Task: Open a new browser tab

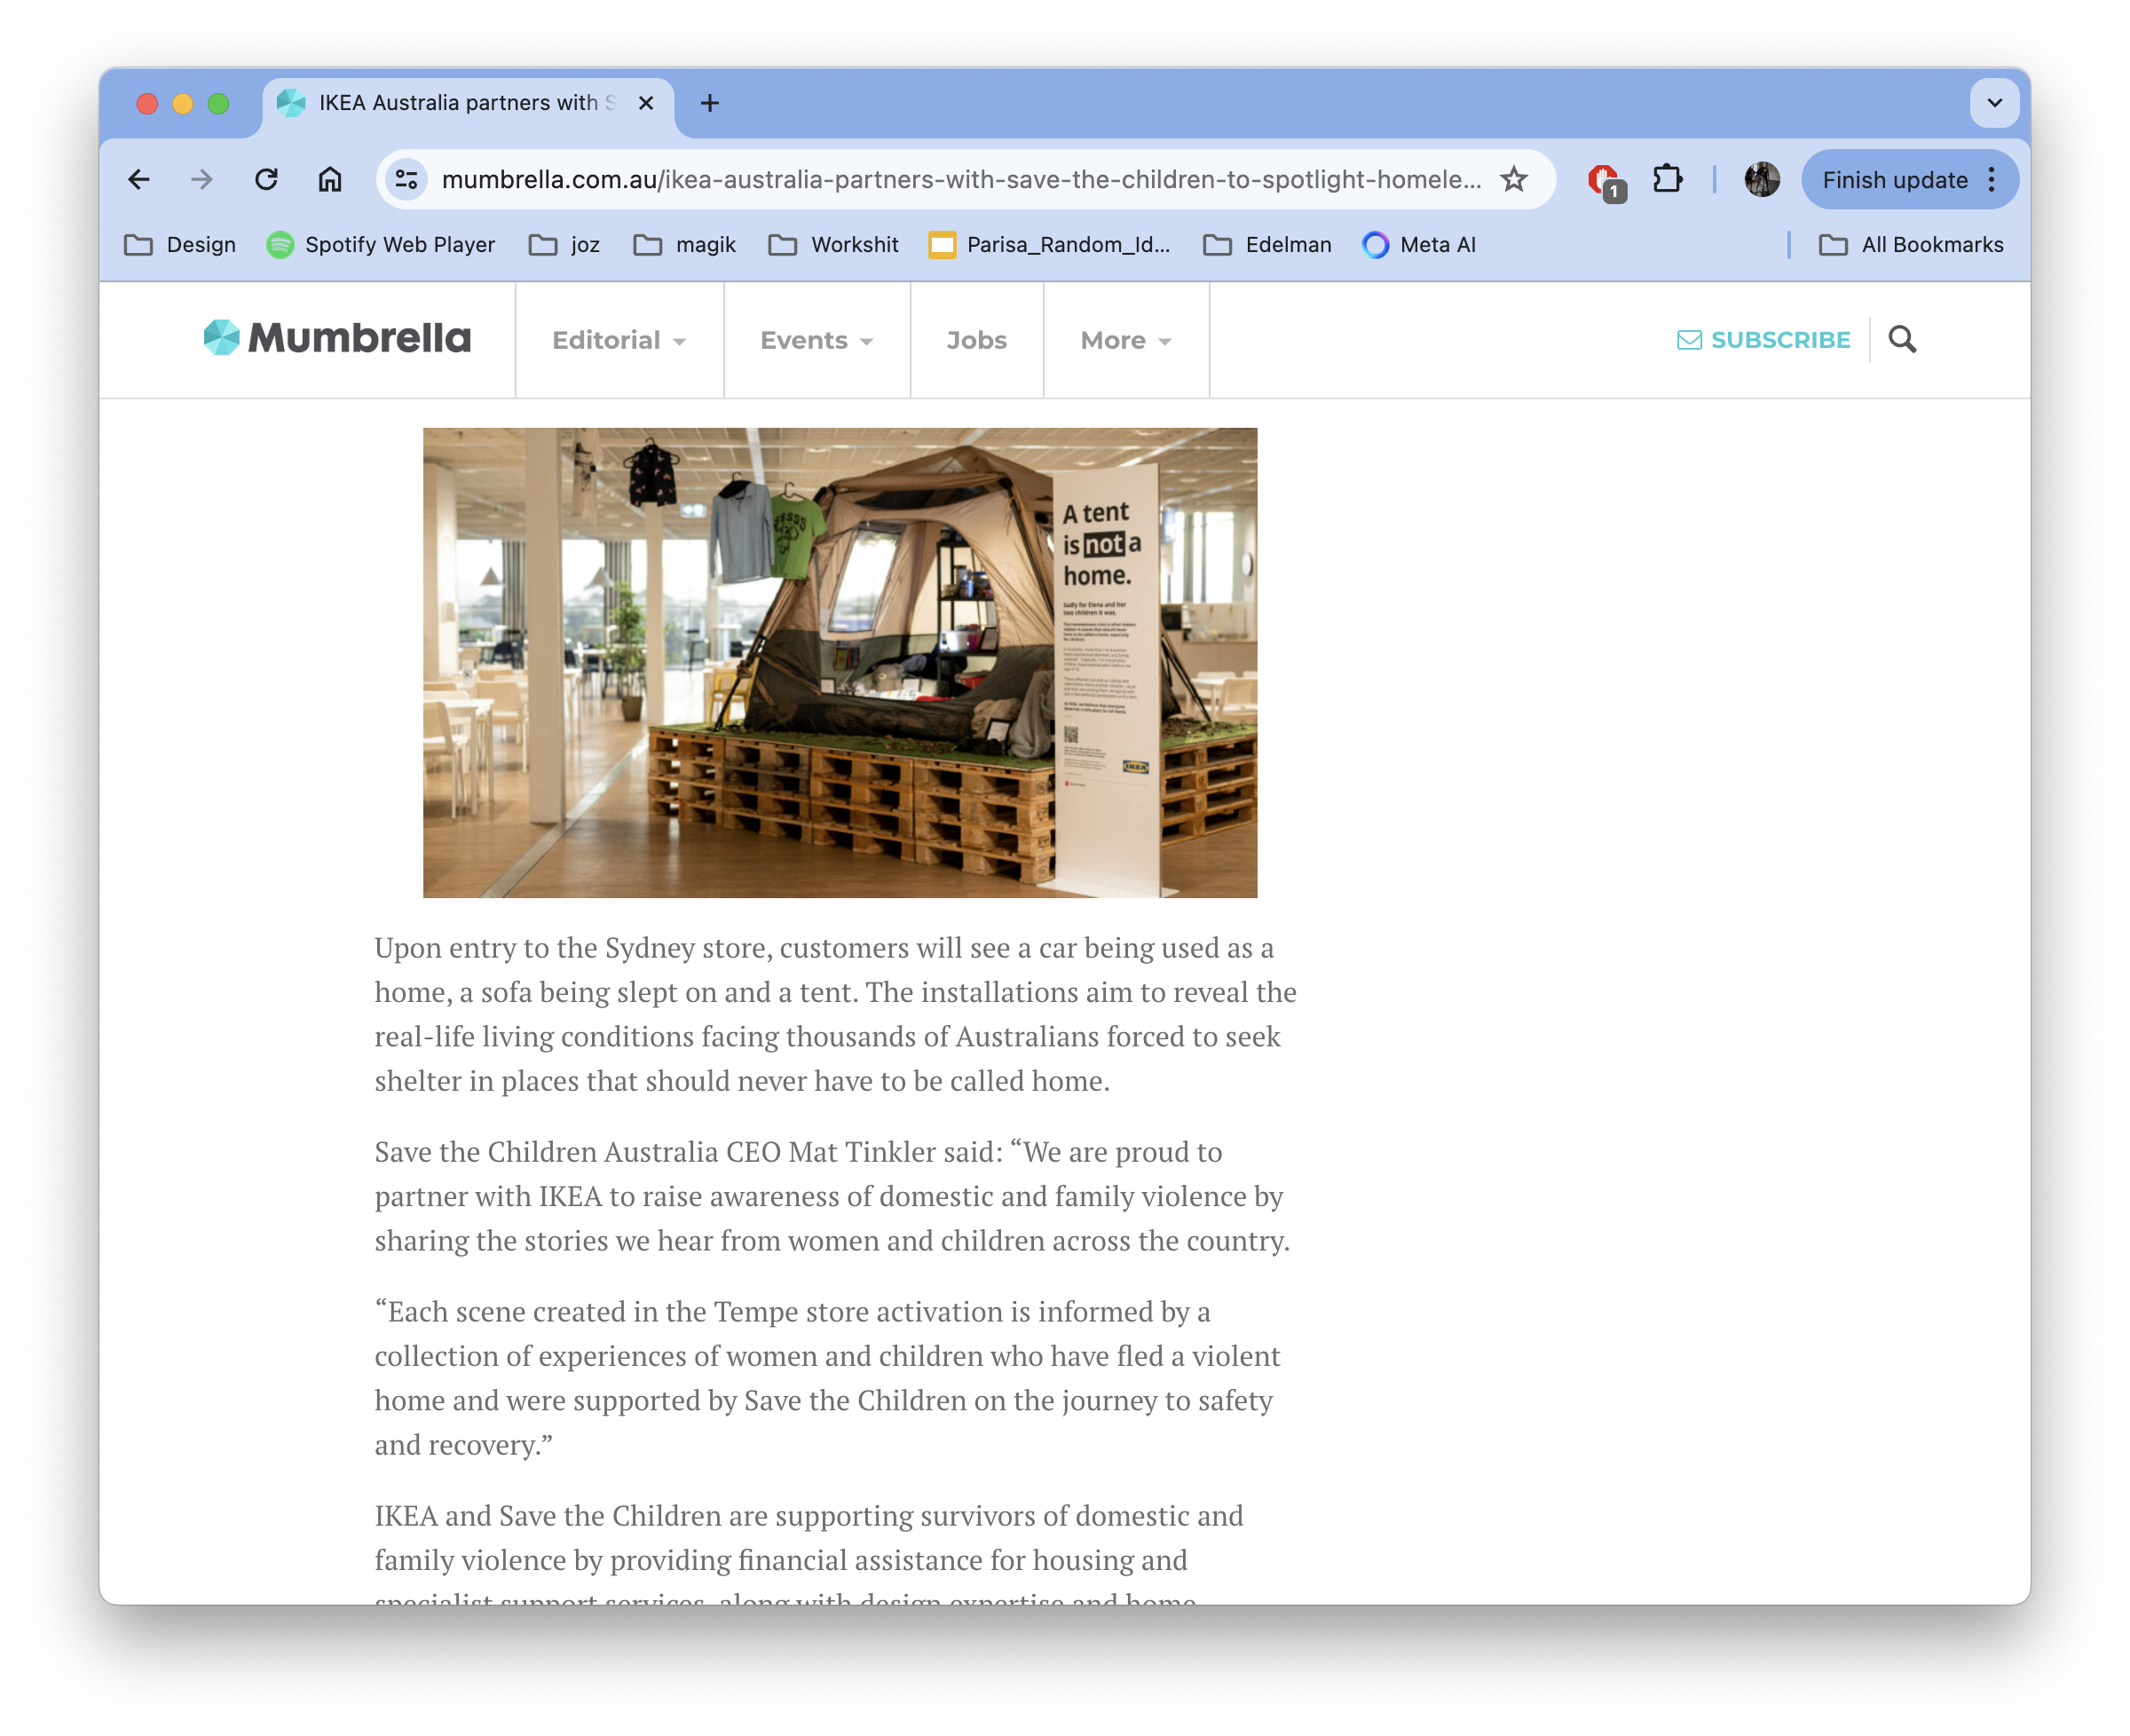Action: (x=710, y=103)
